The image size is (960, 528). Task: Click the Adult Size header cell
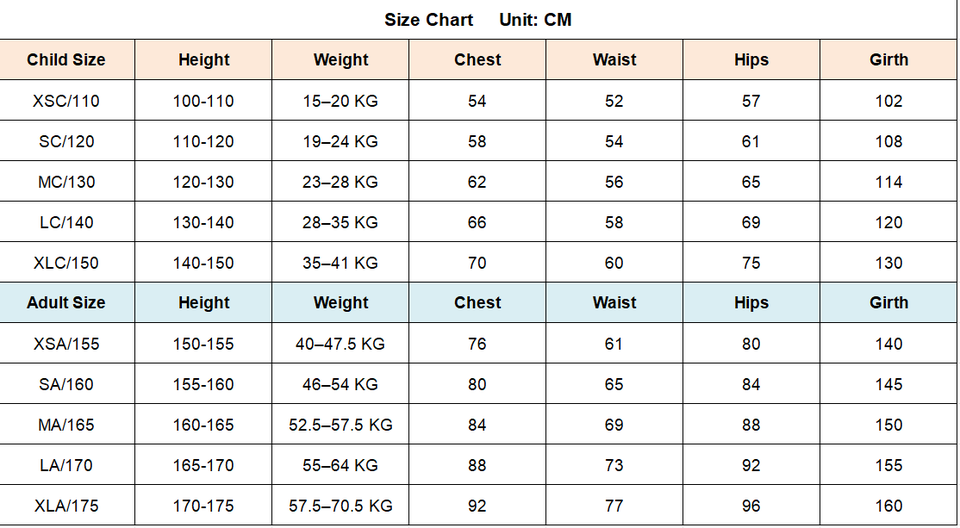click(66, 303)
